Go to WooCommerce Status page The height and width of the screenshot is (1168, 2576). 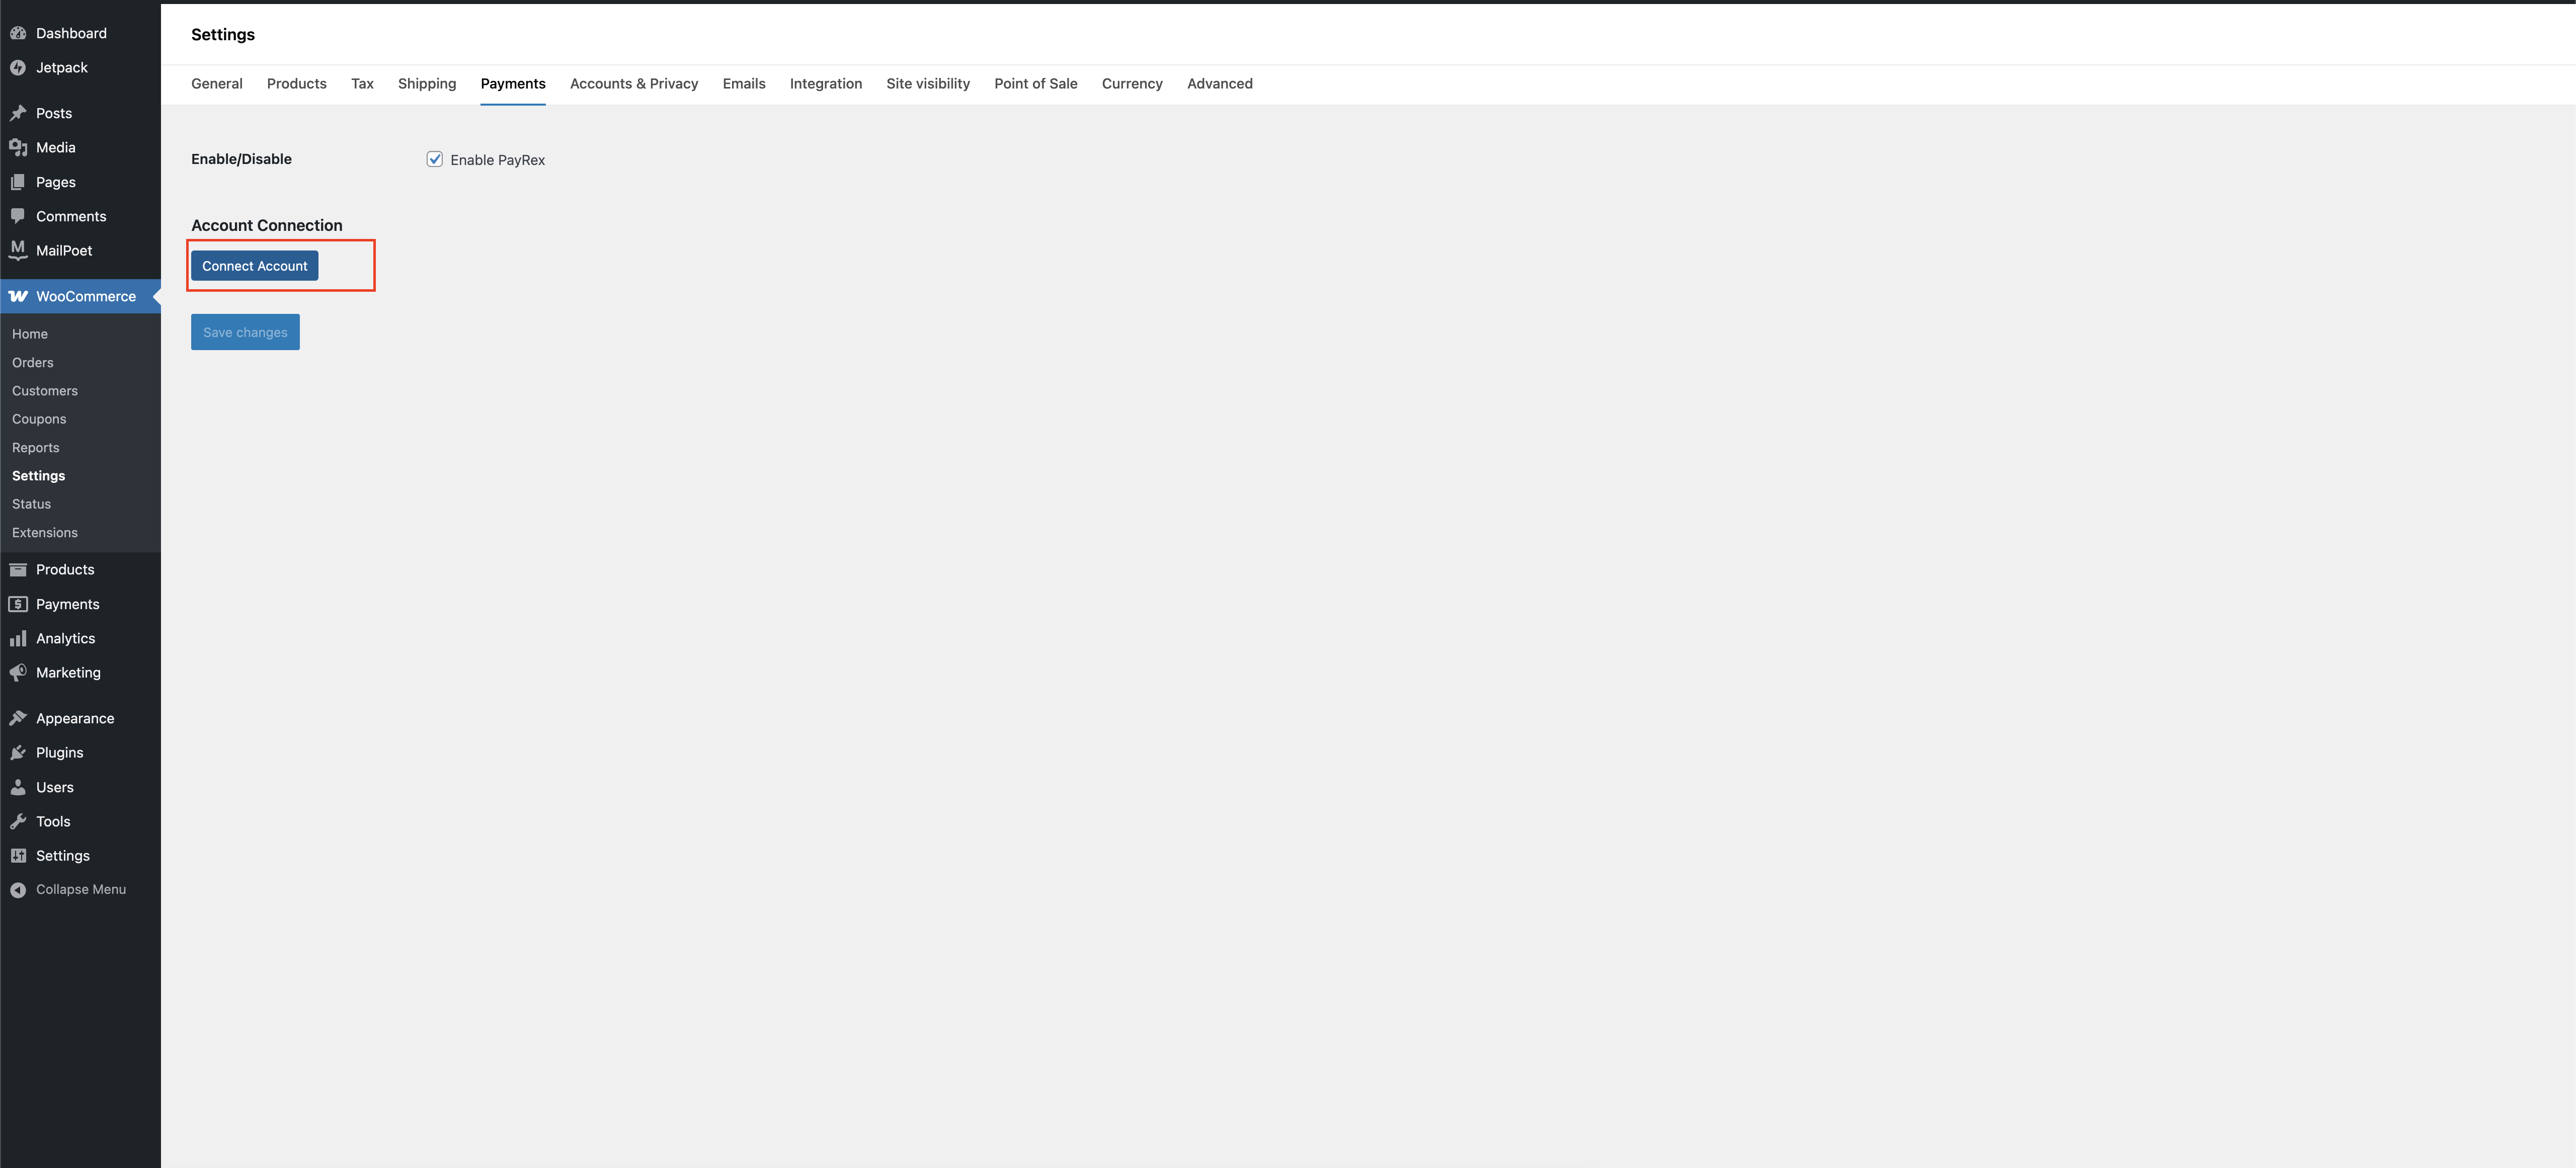[x=30, y=504]
